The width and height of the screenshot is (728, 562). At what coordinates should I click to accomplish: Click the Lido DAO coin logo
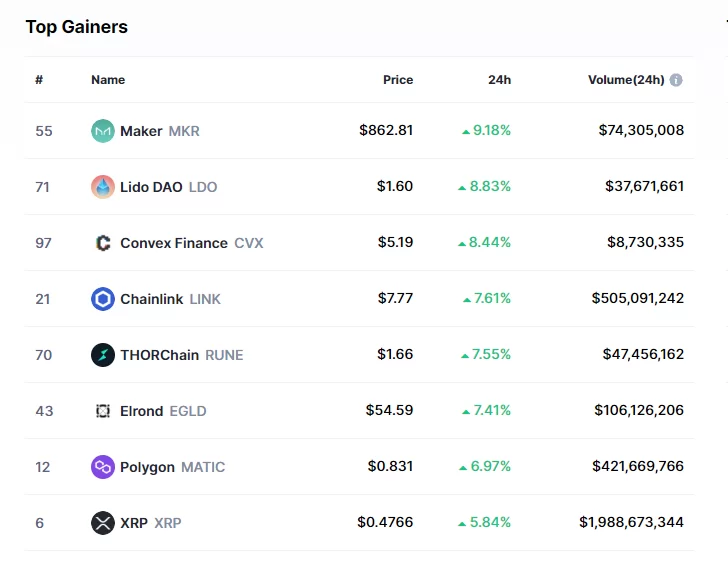(x=103, y=187)
